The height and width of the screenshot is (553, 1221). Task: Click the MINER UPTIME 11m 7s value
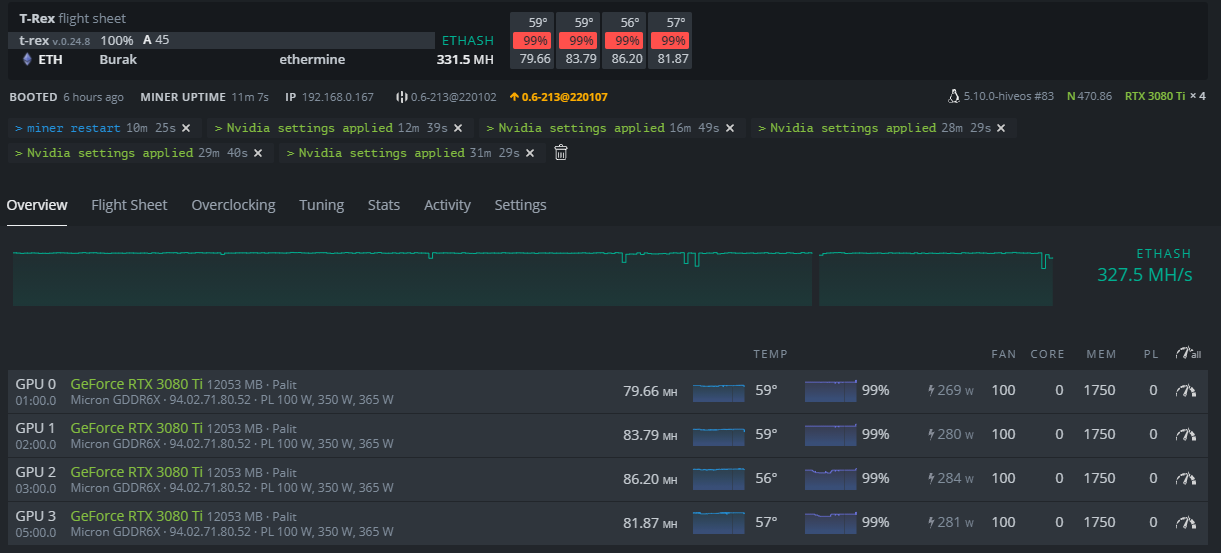click(249, 97)
